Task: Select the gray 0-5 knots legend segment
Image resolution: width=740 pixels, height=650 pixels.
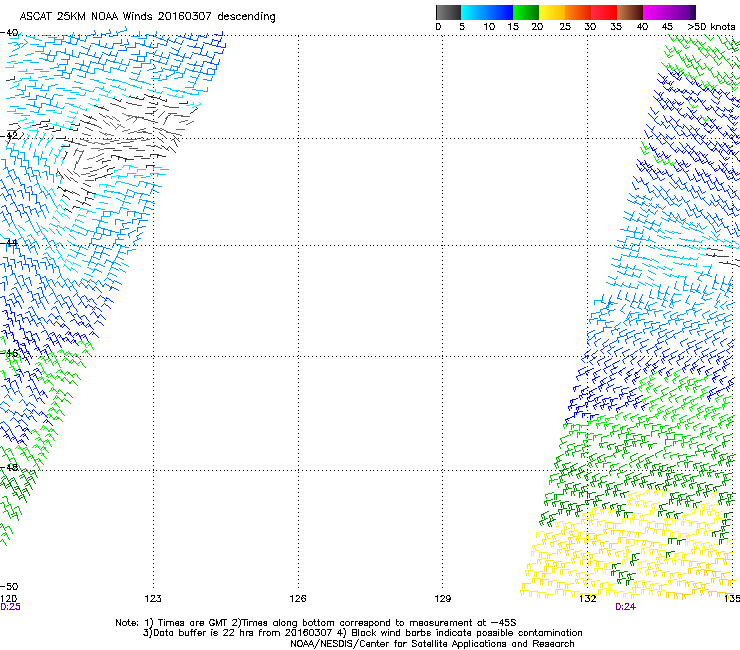Action: pyautogui.click(x=448, y=12)
